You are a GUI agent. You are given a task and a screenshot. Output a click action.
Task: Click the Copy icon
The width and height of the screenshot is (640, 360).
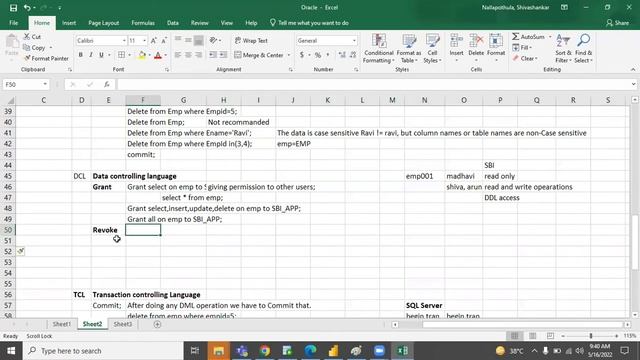click(x=27, y=47)
